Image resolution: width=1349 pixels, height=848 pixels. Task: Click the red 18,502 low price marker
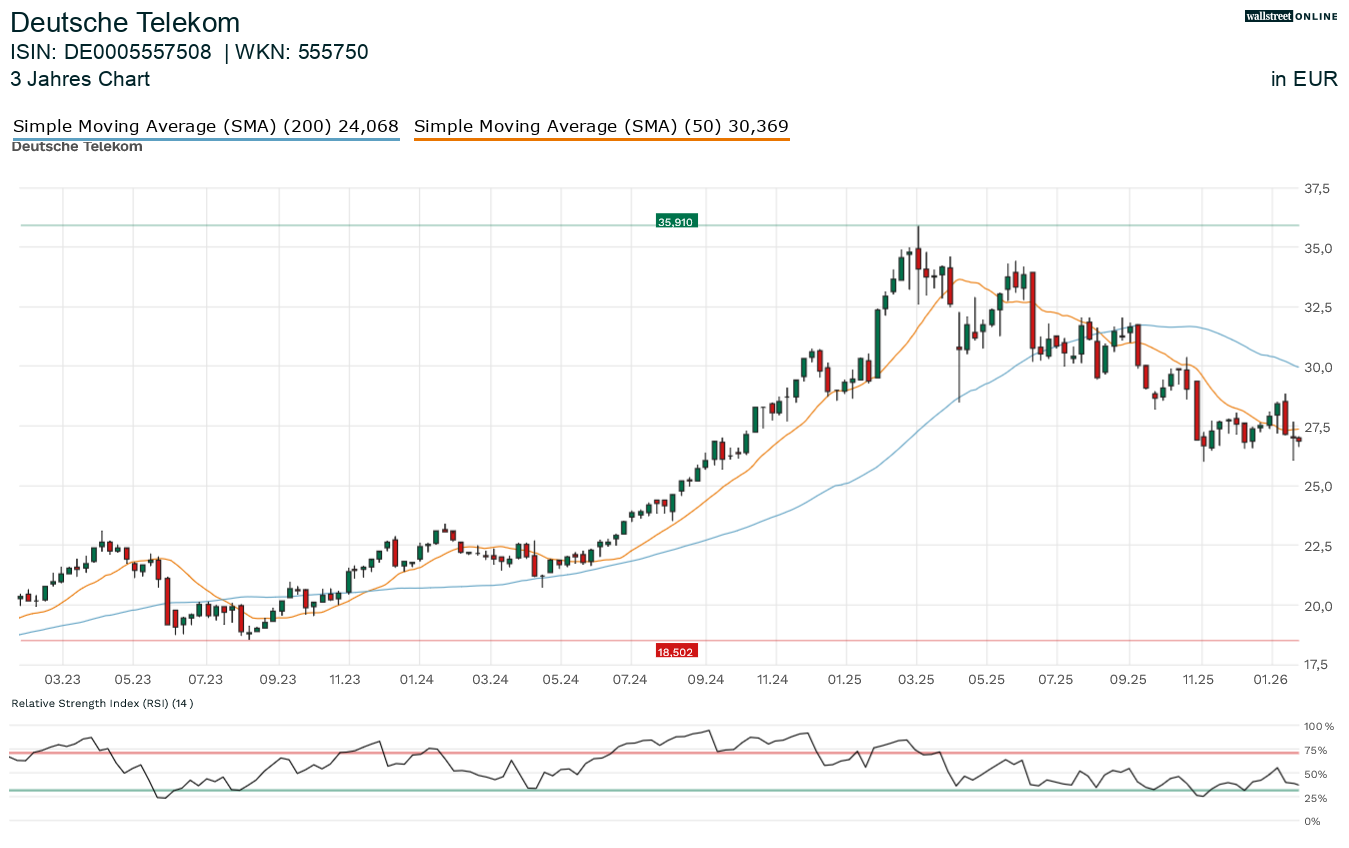pyautogui.click(x=676, y=652)
